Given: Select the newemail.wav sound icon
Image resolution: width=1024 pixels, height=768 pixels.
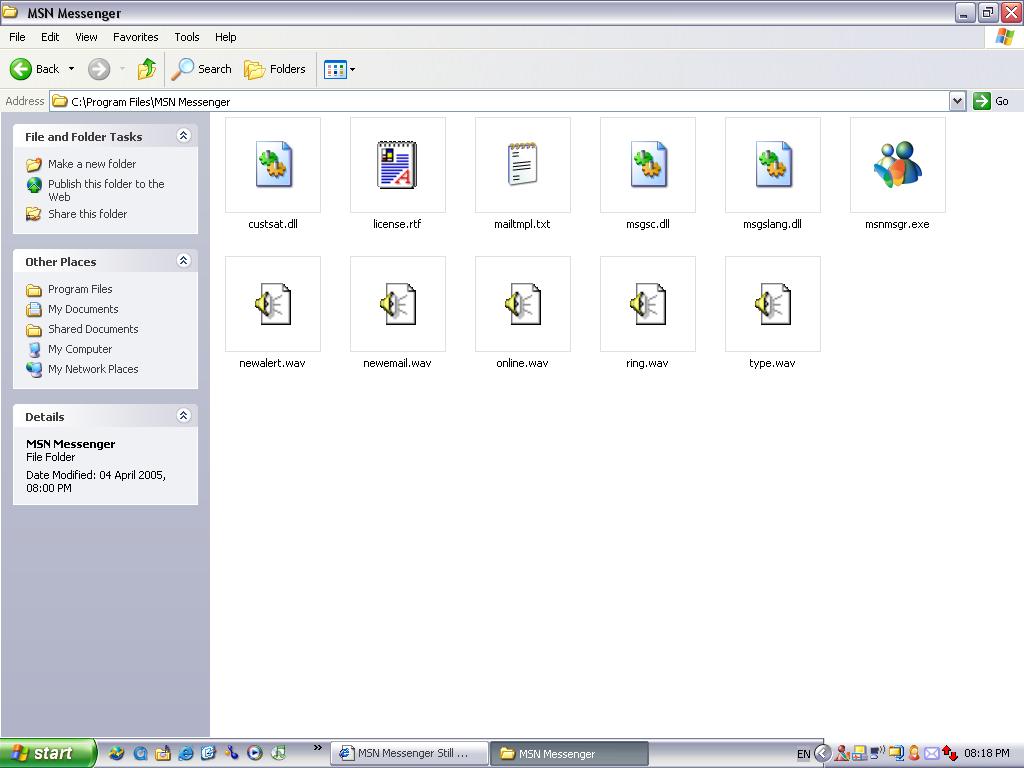Looking at the screenshot, I should [x=398, y=304].
